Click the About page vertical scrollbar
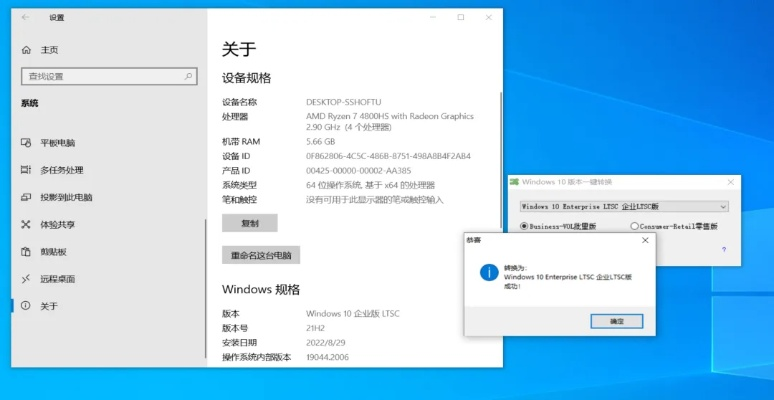Viewport: 774px width, 400px height. 501,159
